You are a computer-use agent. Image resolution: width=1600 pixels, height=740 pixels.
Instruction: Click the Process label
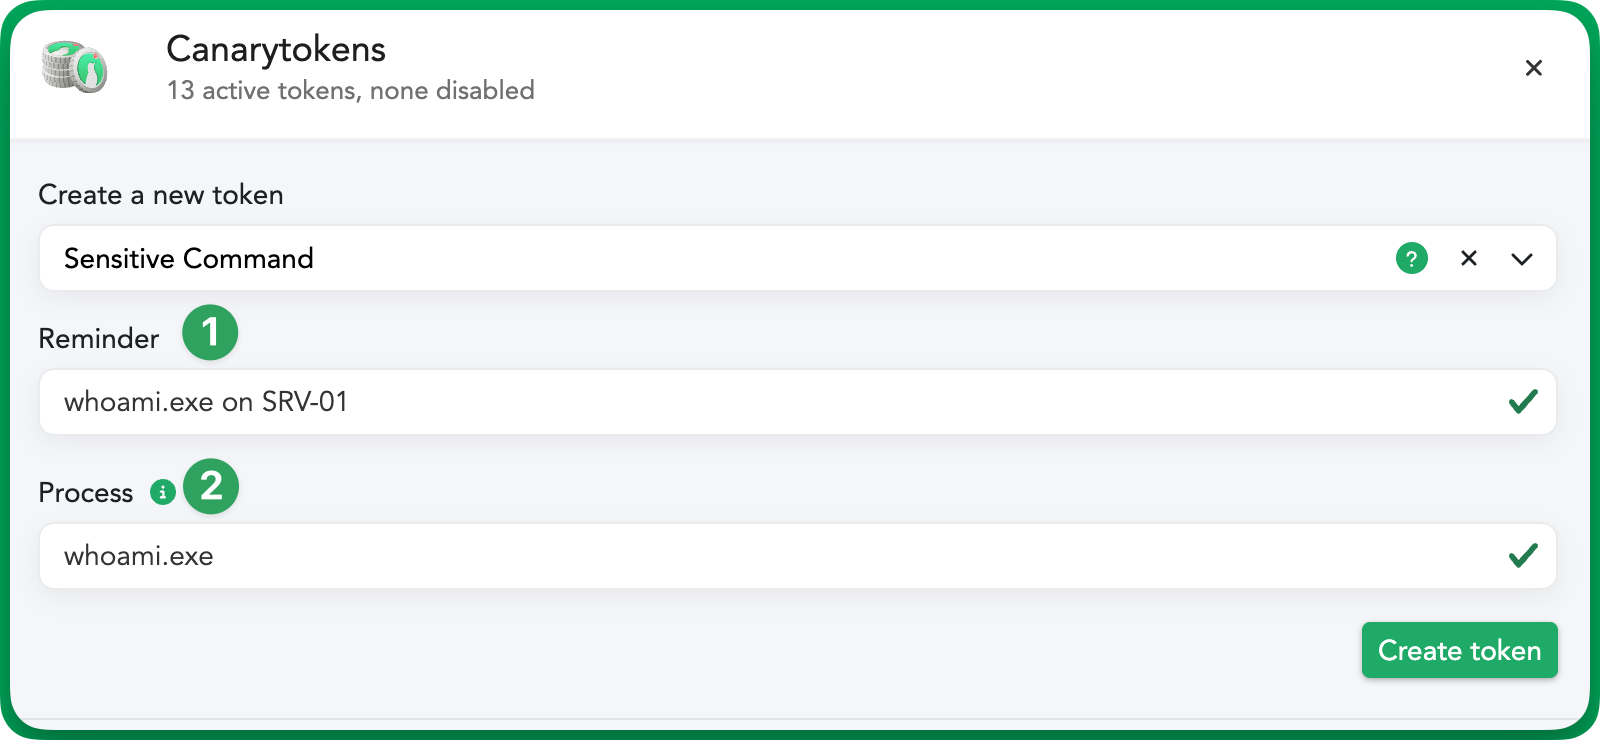[x=86, y=493]
